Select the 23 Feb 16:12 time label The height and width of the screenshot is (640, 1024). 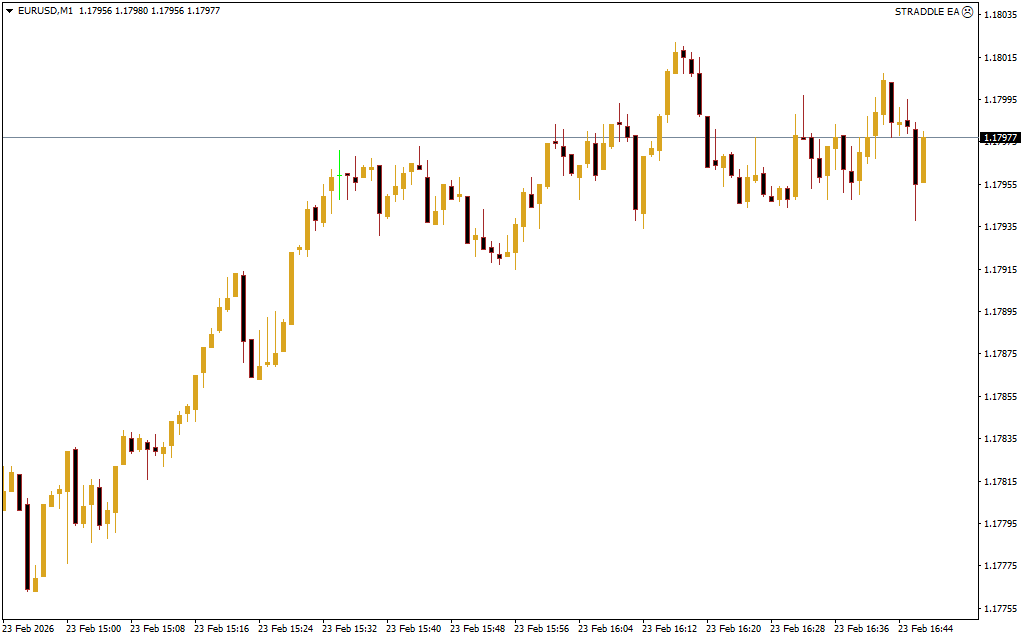click(x=669, y=629)
